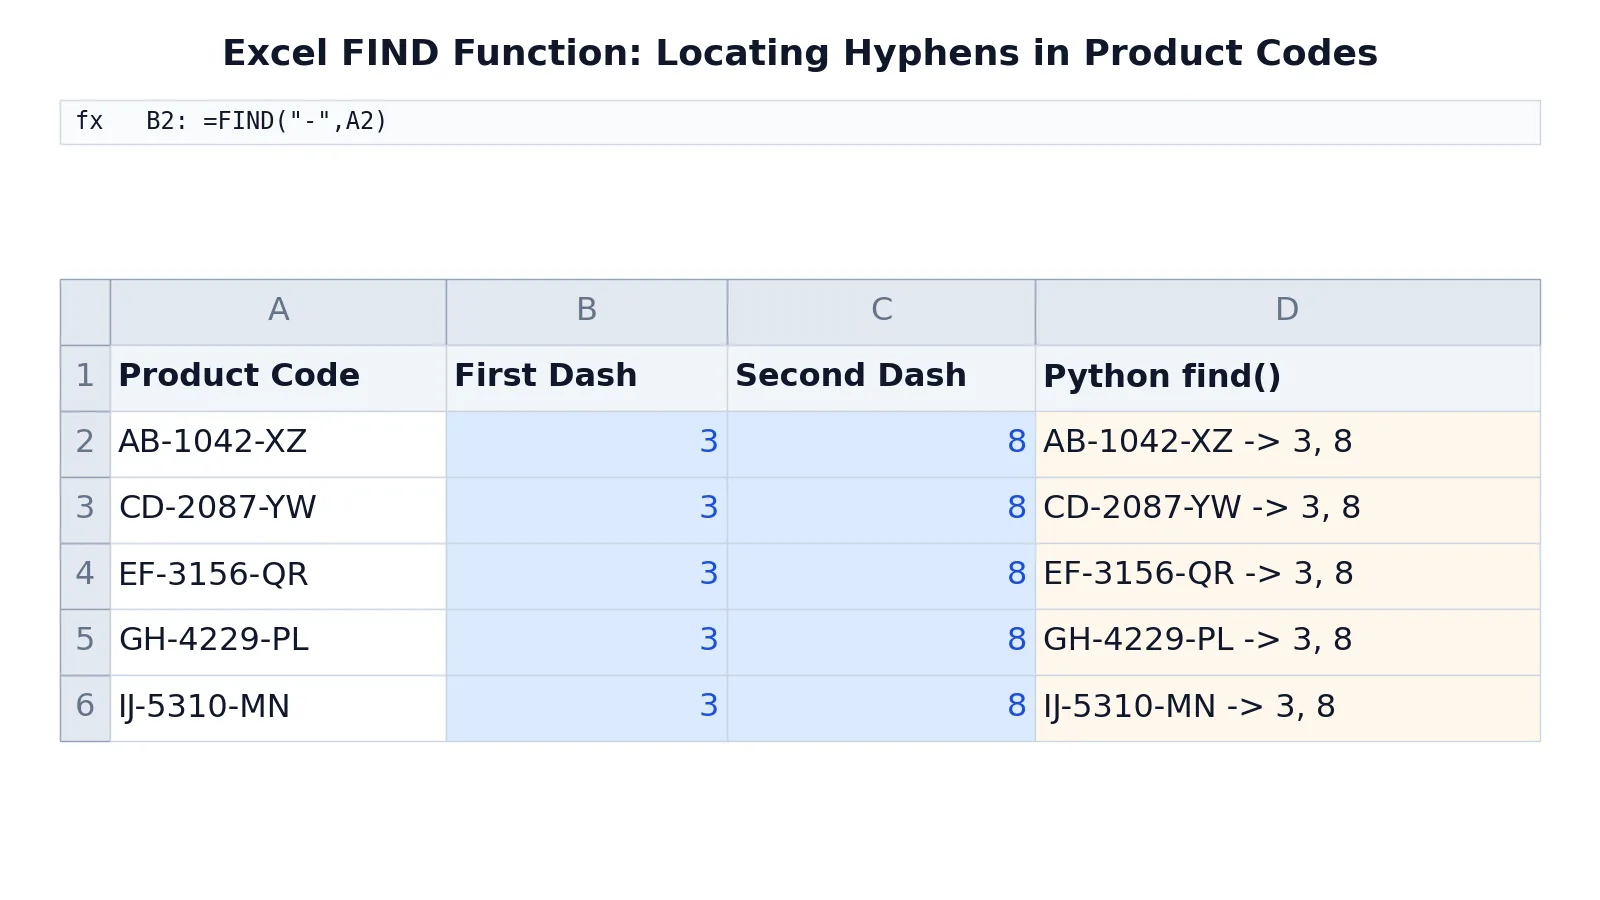The width and height of the screenshot is (1600, 900).
Task: Select cell containing EF-3156-QR in column A
Action: pyautogui.click(x=278, y=576)
